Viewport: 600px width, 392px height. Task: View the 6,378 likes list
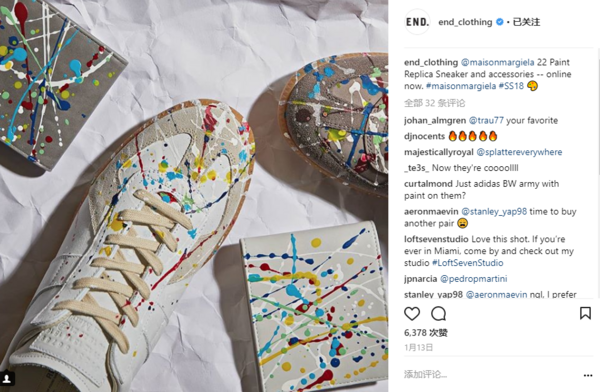point(426,333)
